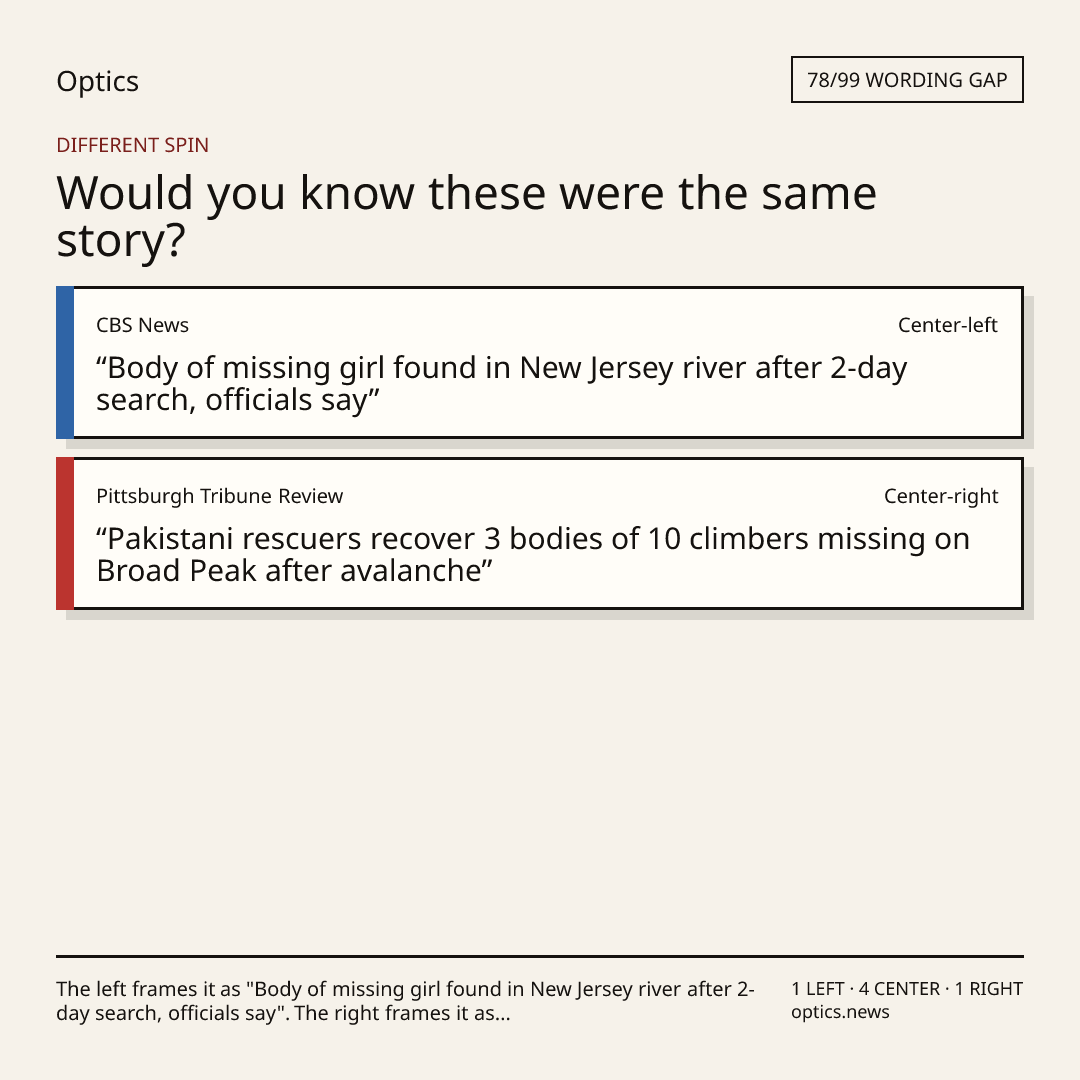Click 'Broad Peak after avalanche' headline line
Screen dimensions: 1080x1080
tap(294, 571)
